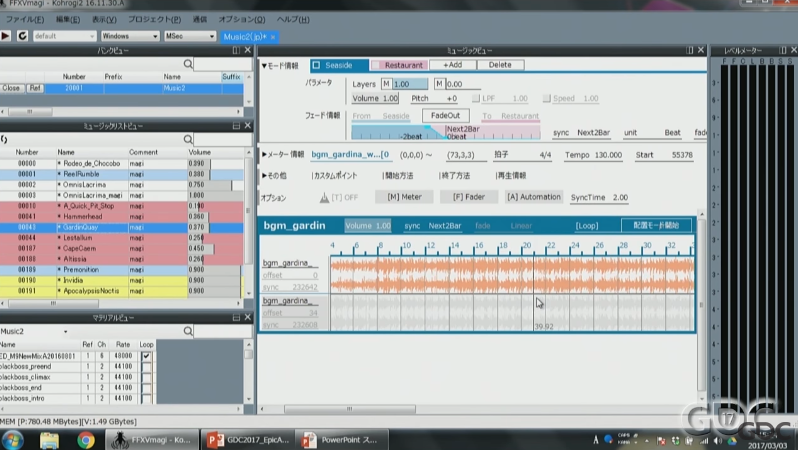Click the [A] Automation button
Viewport: 798px width, 450px height.
[x=533, y=198]
